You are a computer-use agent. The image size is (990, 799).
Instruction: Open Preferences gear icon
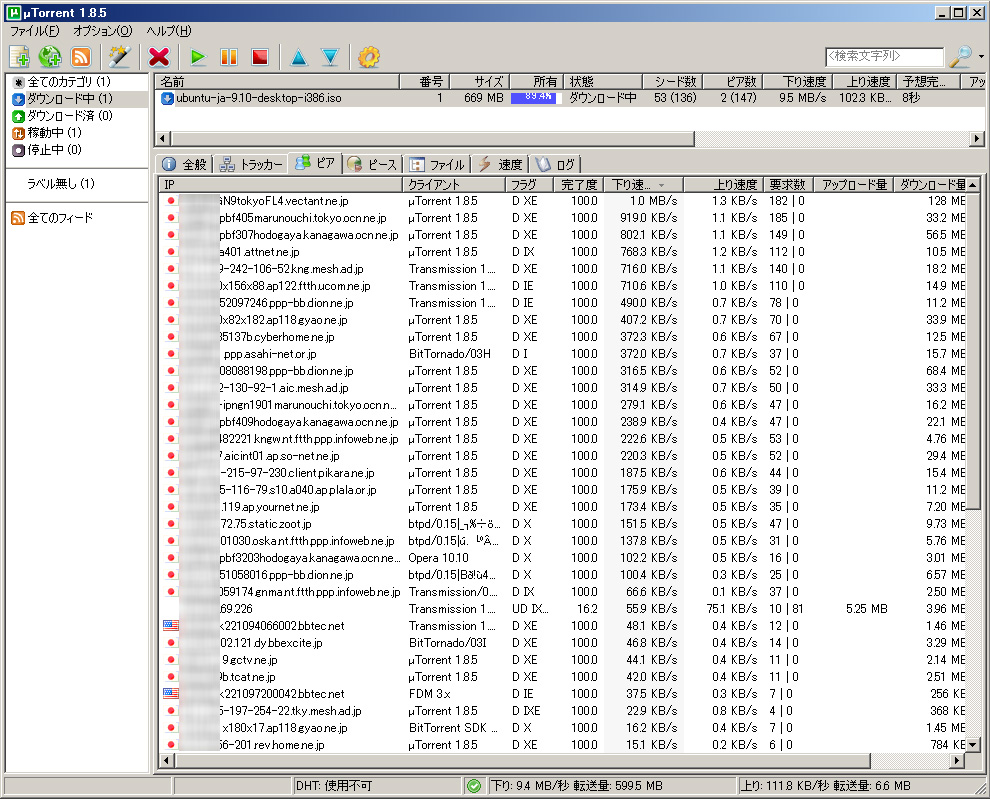coord(369,57)
